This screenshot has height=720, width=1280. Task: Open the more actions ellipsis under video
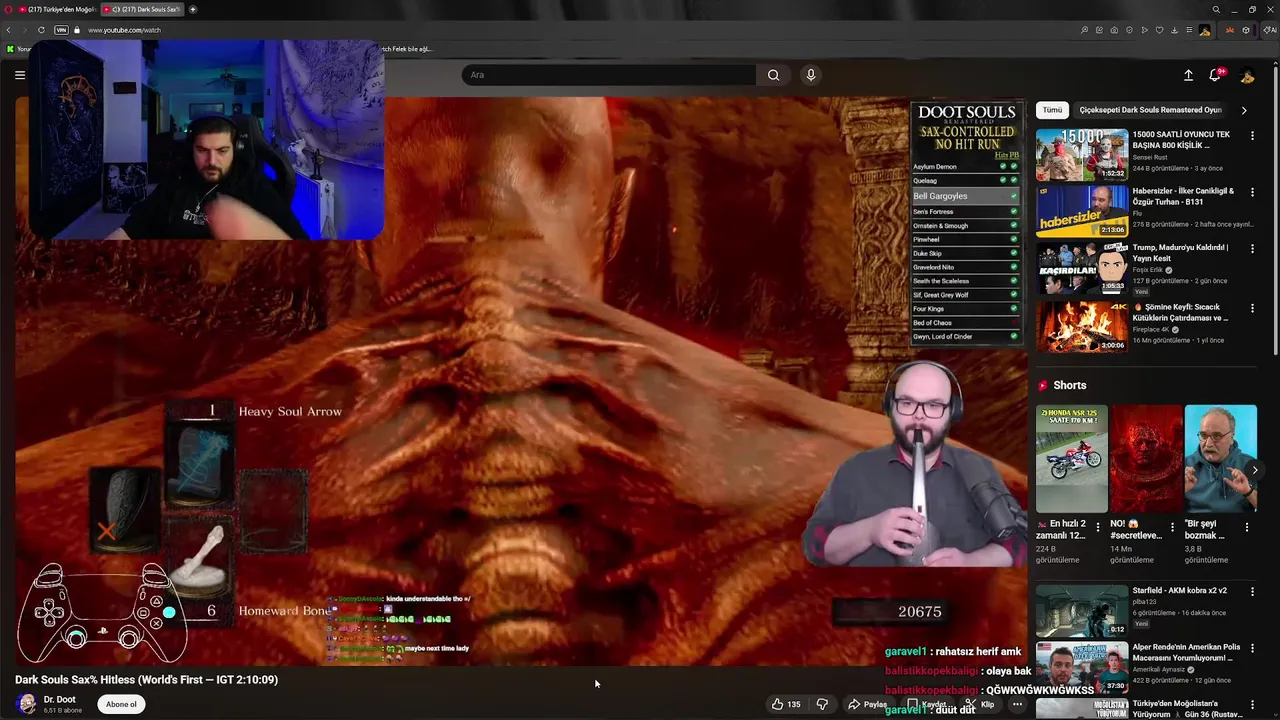point(1017,704)
